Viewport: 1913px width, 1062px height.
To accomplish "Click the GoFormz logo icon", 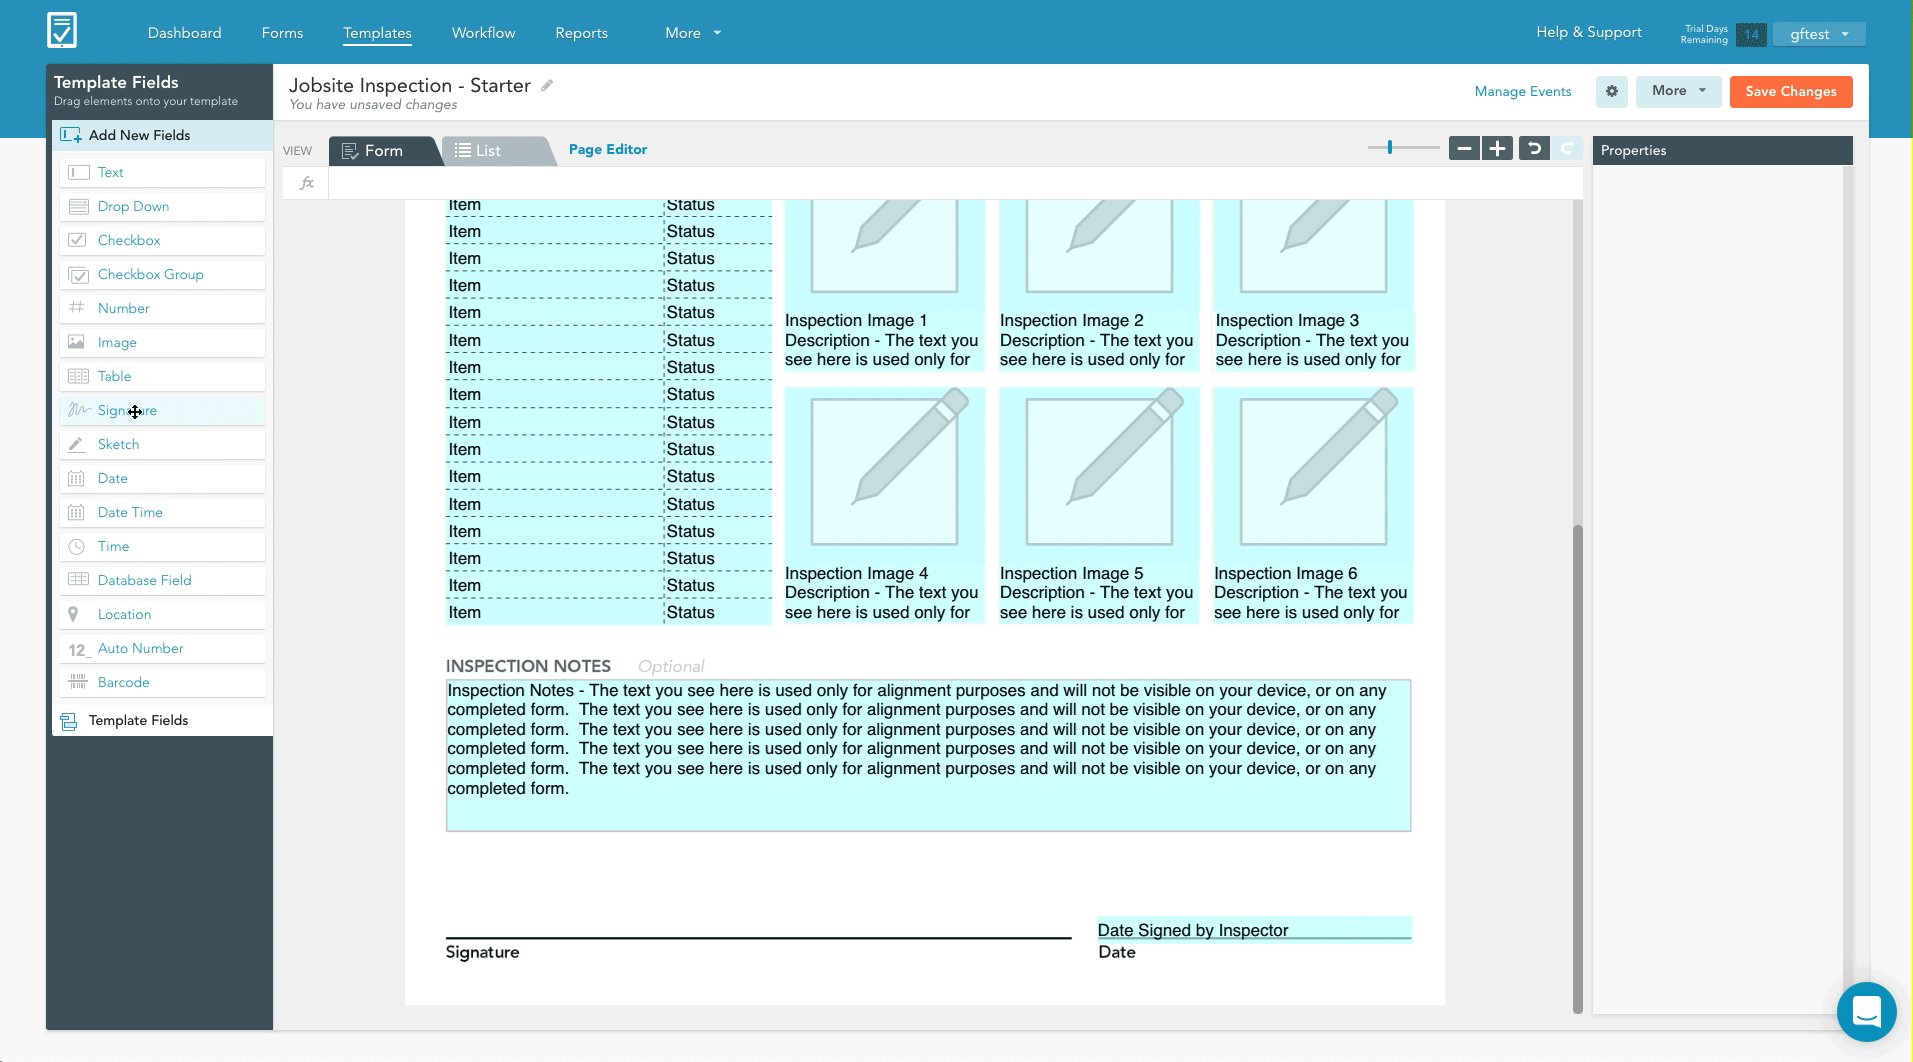I will pyautogui.click(x=62, y=30).
